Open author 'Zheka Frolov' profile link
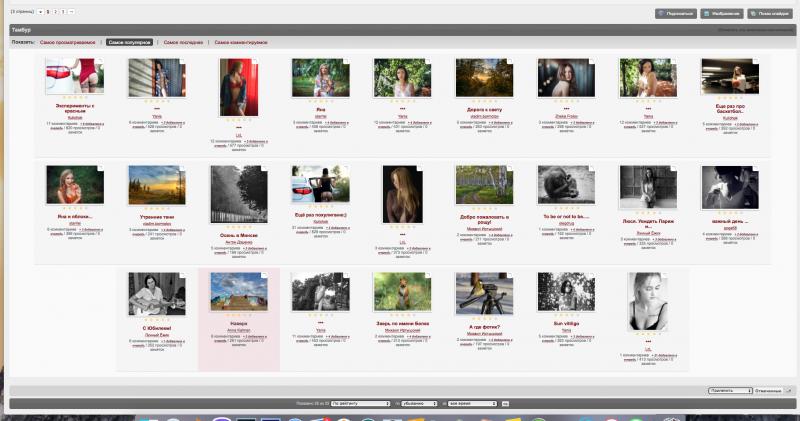Screen dimensions: 800x421 (x=566, y=116)
